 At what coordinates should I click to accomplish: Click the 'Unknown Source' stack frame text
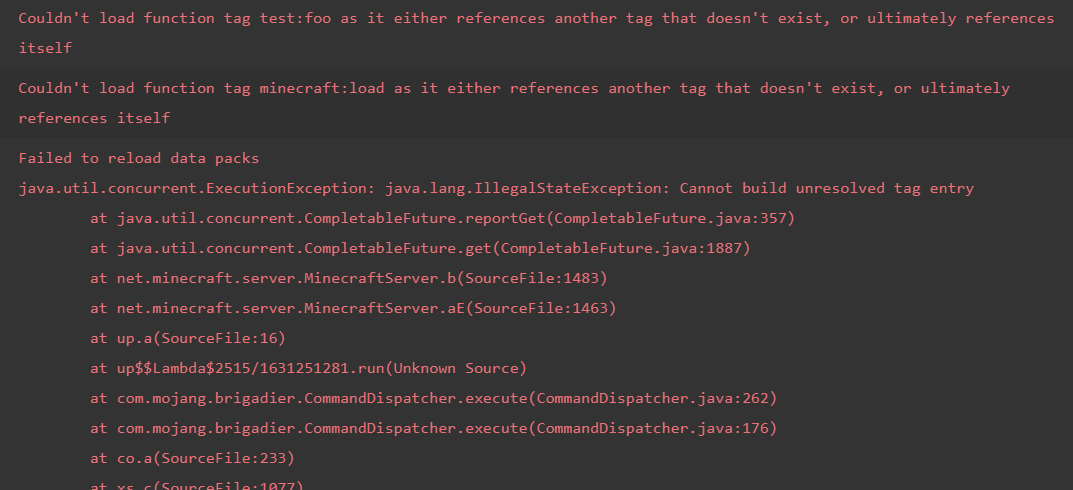(x=456, y=368)
